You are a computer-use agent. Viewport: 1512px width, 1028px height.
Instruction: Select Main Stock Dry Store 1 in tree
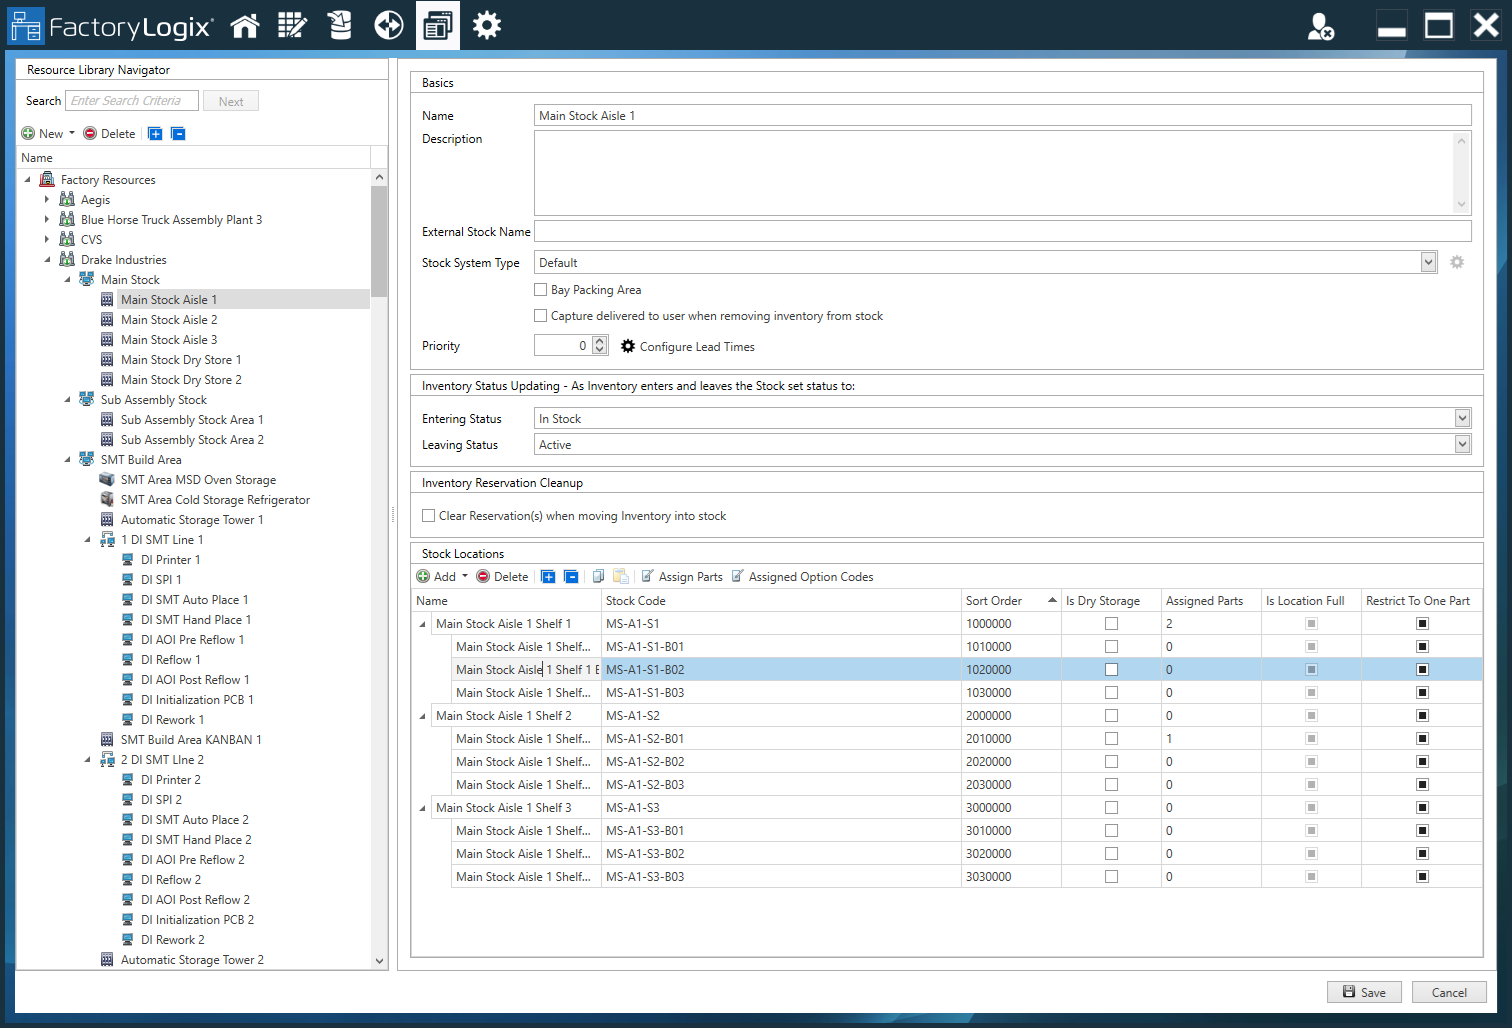pyautogui.click(x=181, y=360)
